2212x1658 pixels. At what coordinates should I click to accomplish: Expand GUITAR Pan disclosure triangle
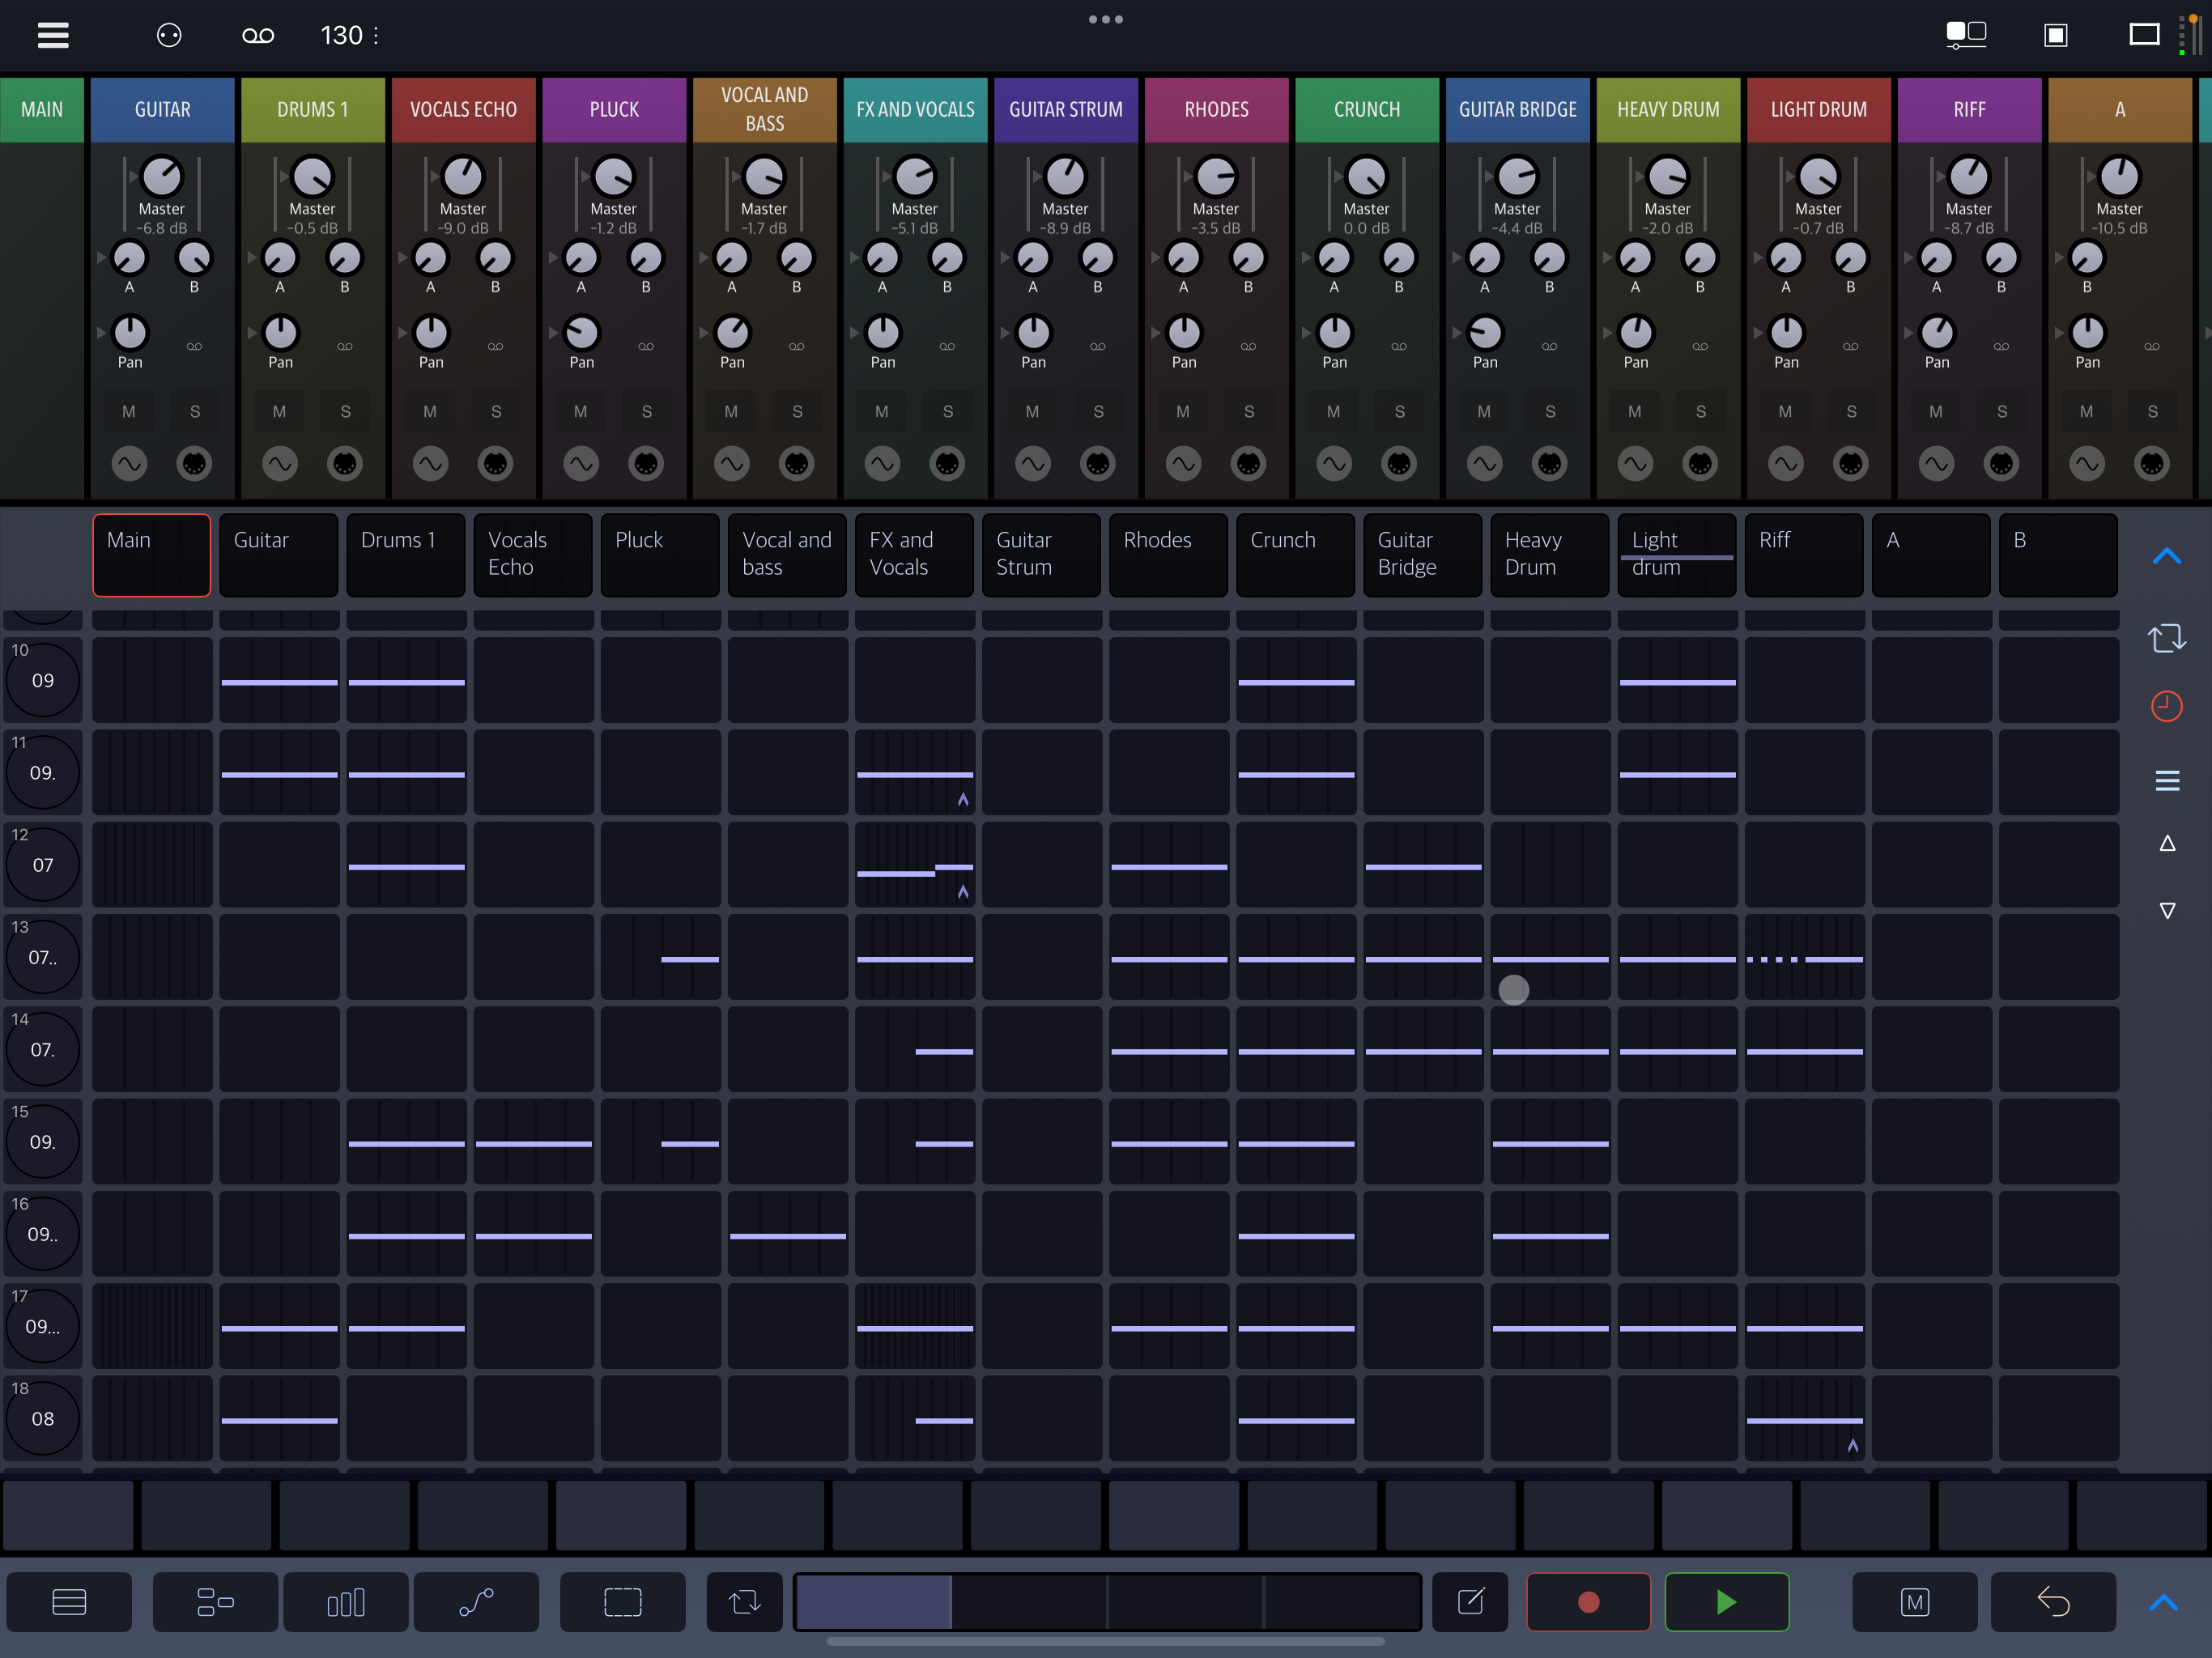(101, 332)
